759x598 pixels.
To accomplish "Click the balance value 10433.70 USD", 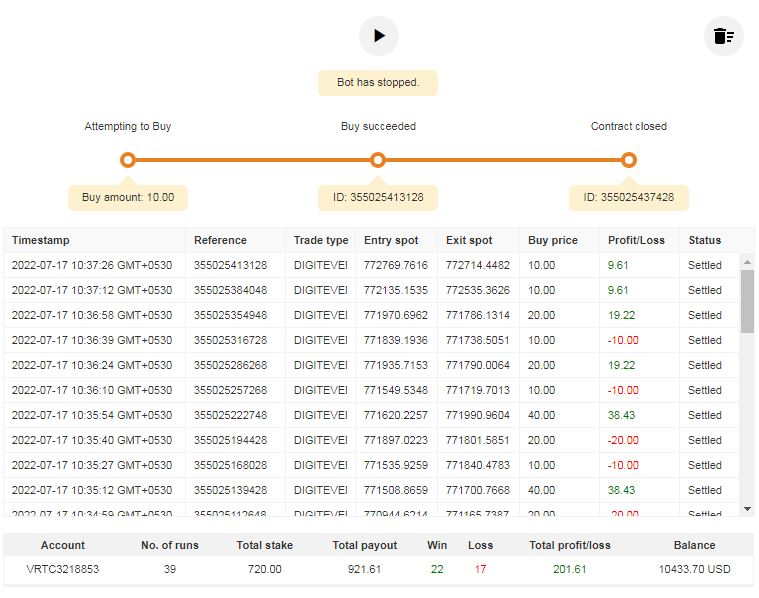I will click(694, 569).
